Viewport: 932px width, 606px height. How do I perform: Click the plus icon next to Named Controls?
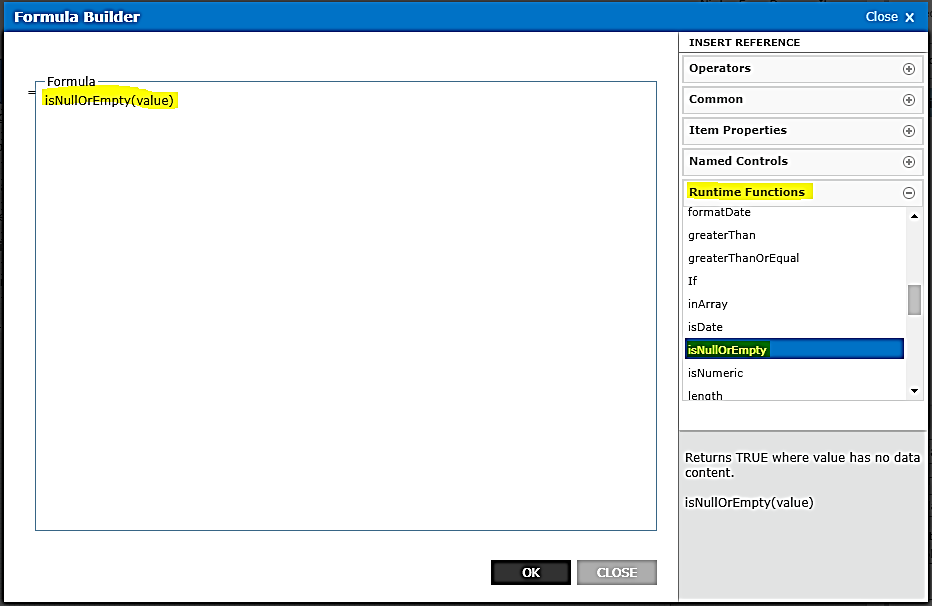pos(909,161)
